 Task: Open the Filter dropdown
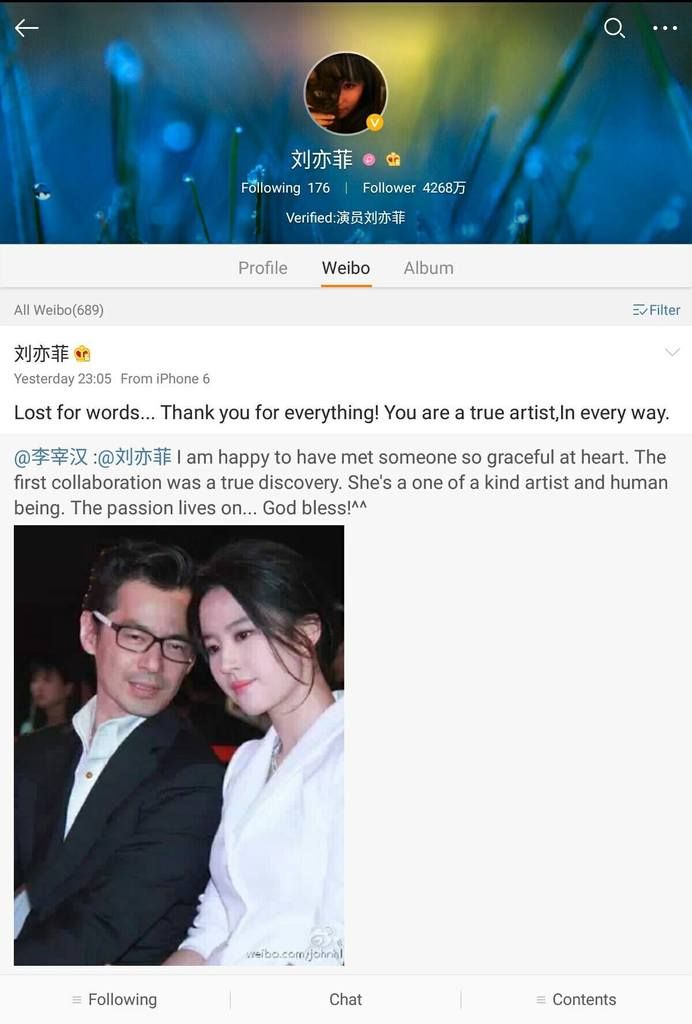656,310
